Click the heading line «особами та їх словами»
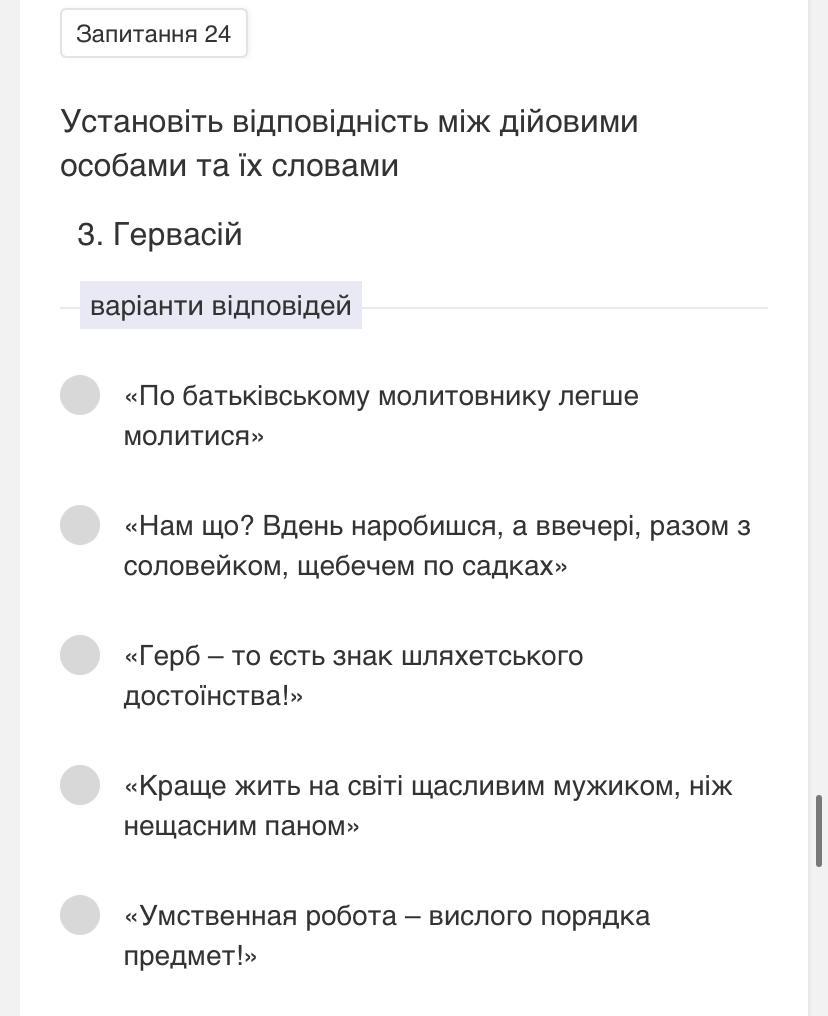 229,166
